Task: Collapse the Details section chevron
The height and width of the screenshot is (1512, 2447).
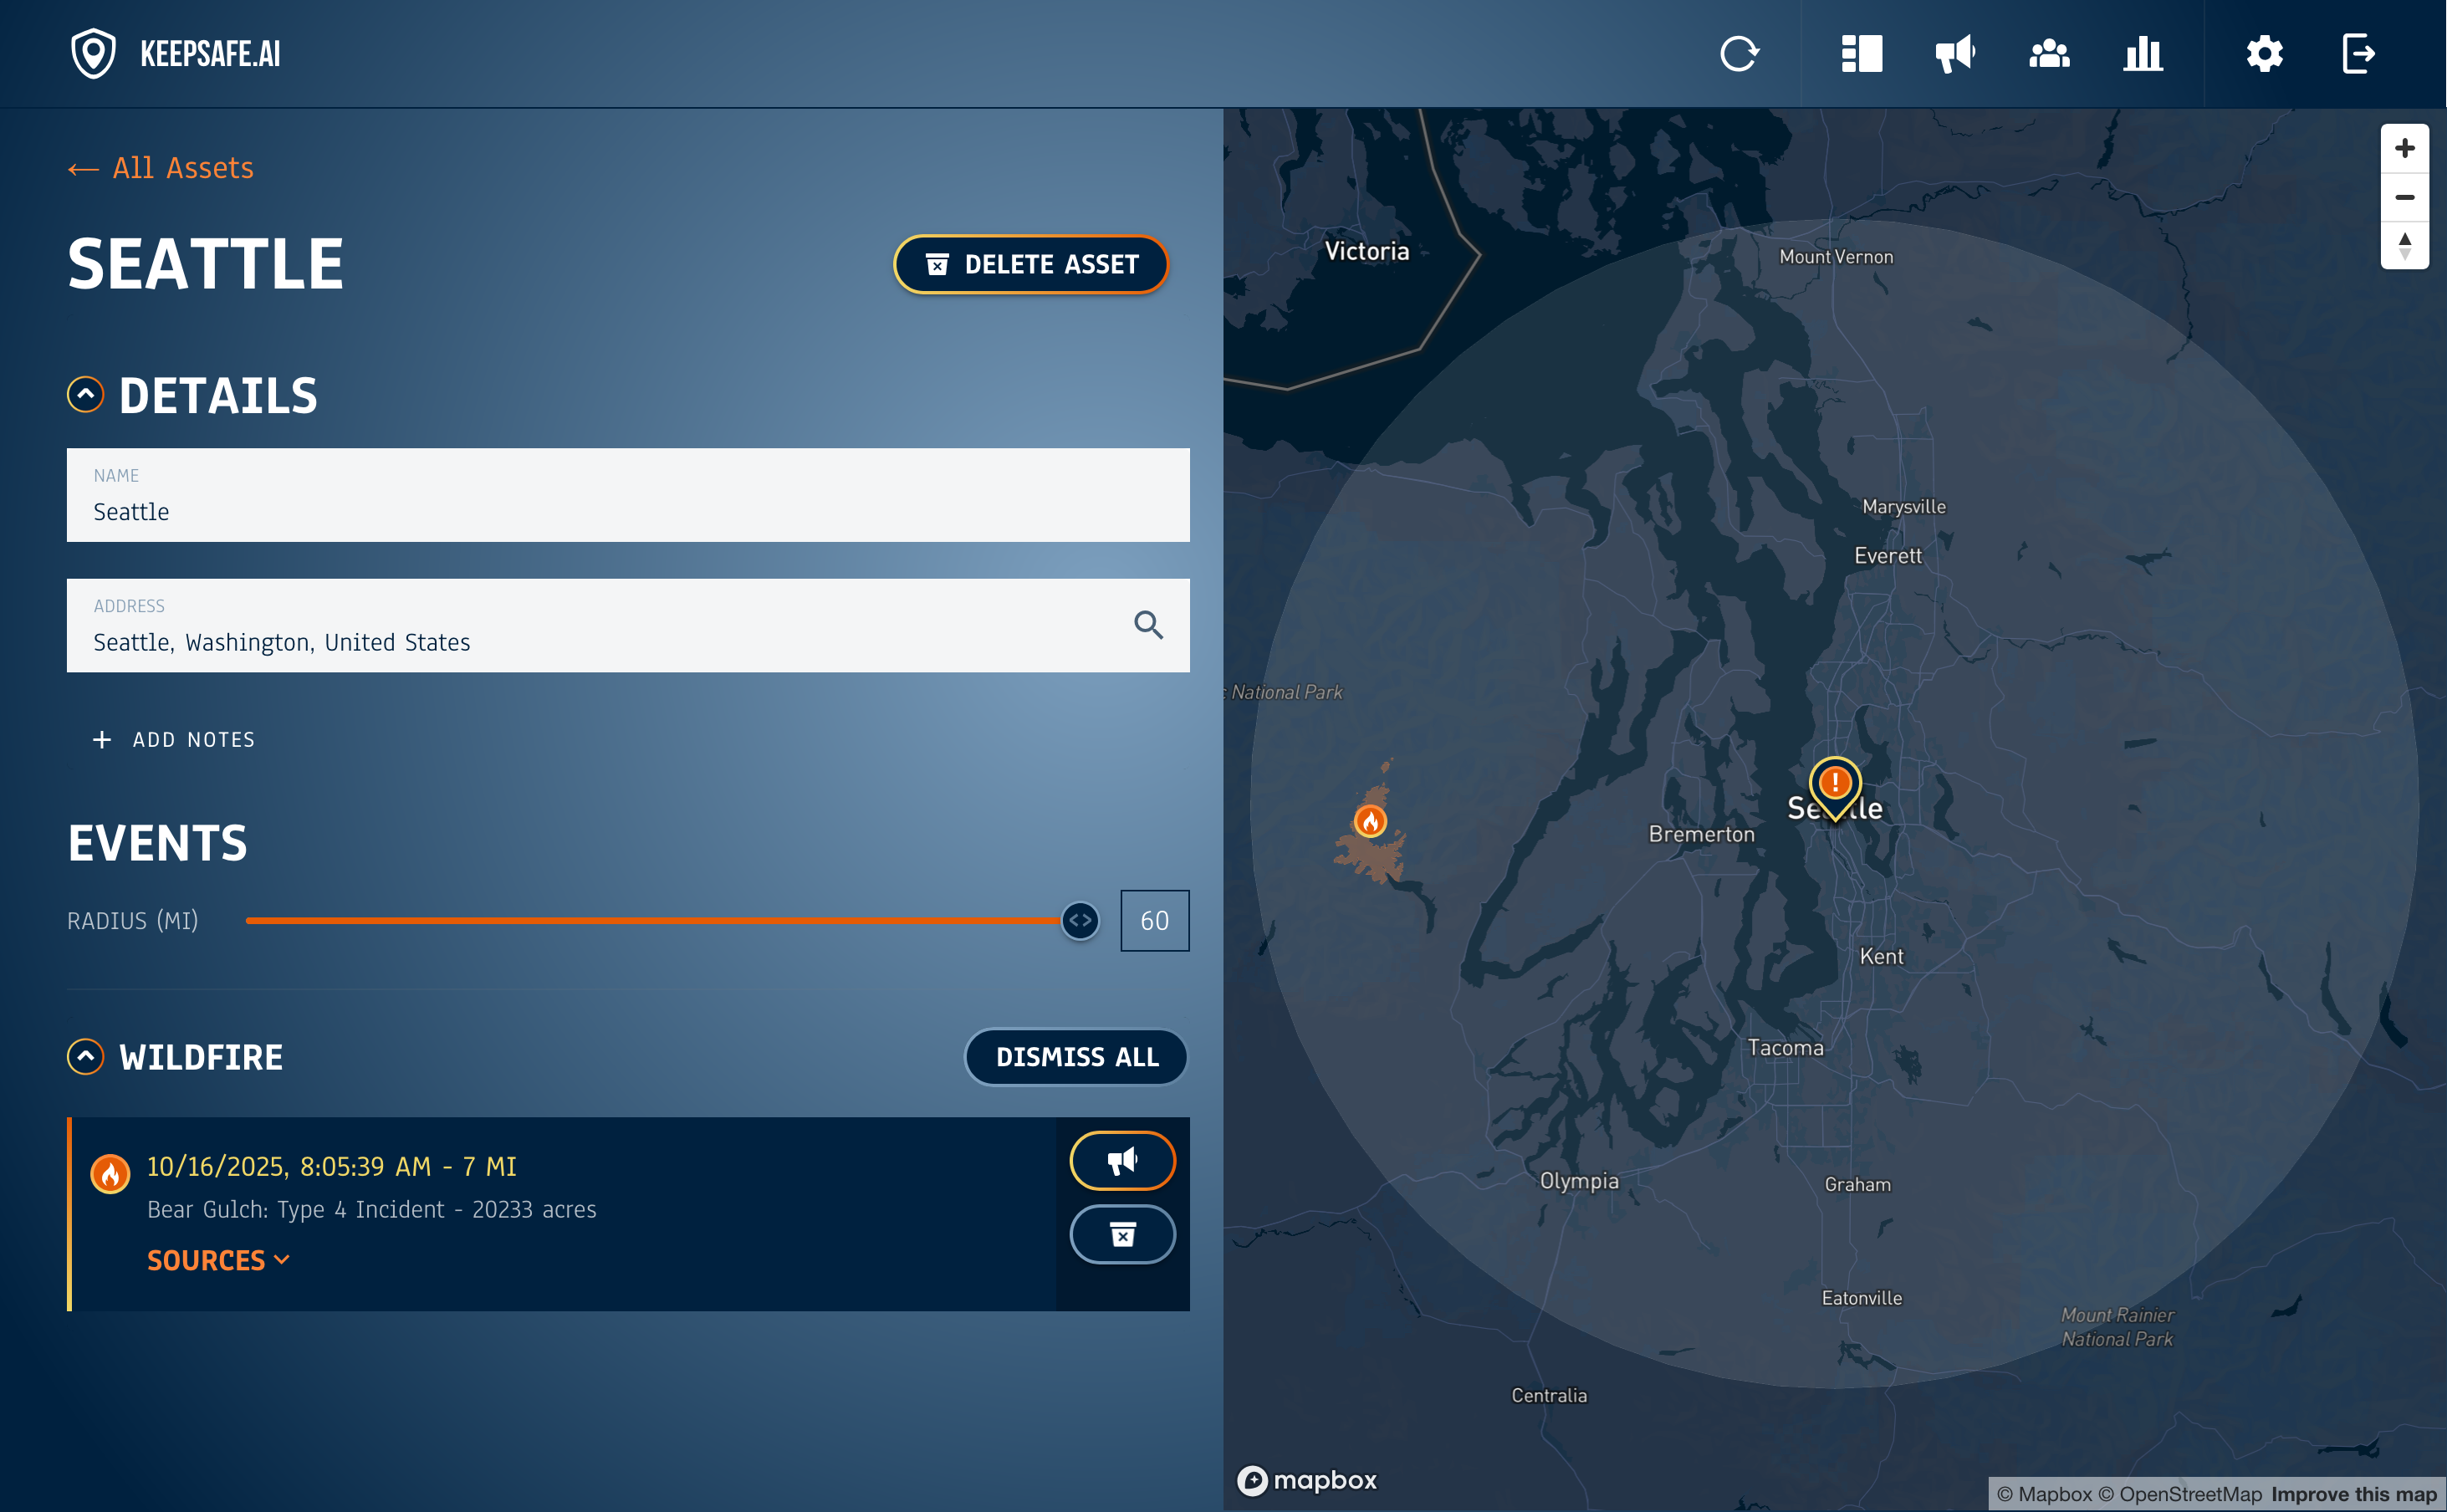Action: click(x=86, y=394)
